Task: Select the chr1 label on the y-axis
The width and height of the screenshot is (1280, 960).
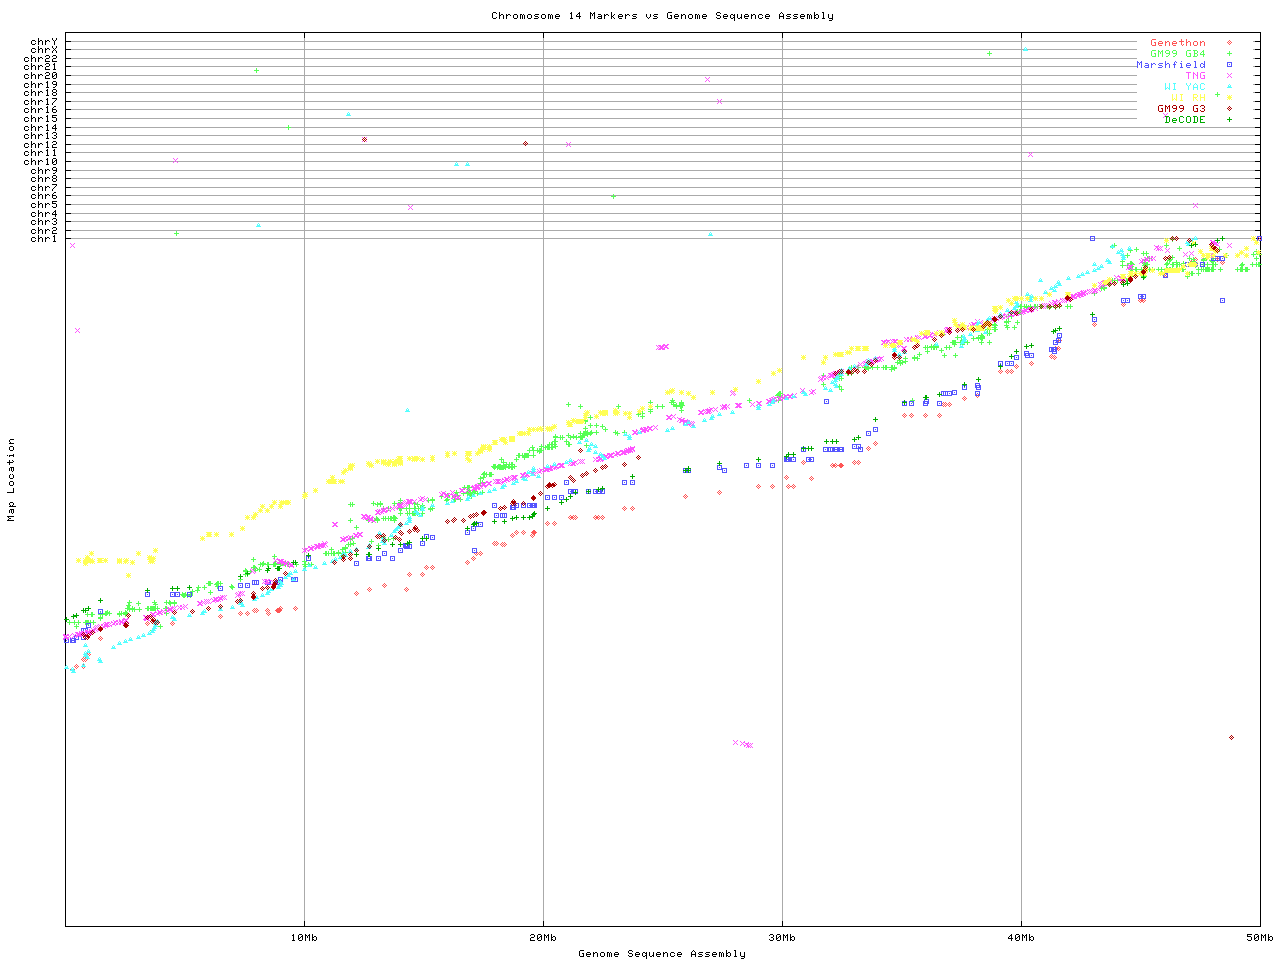Action: pos(44,239)
